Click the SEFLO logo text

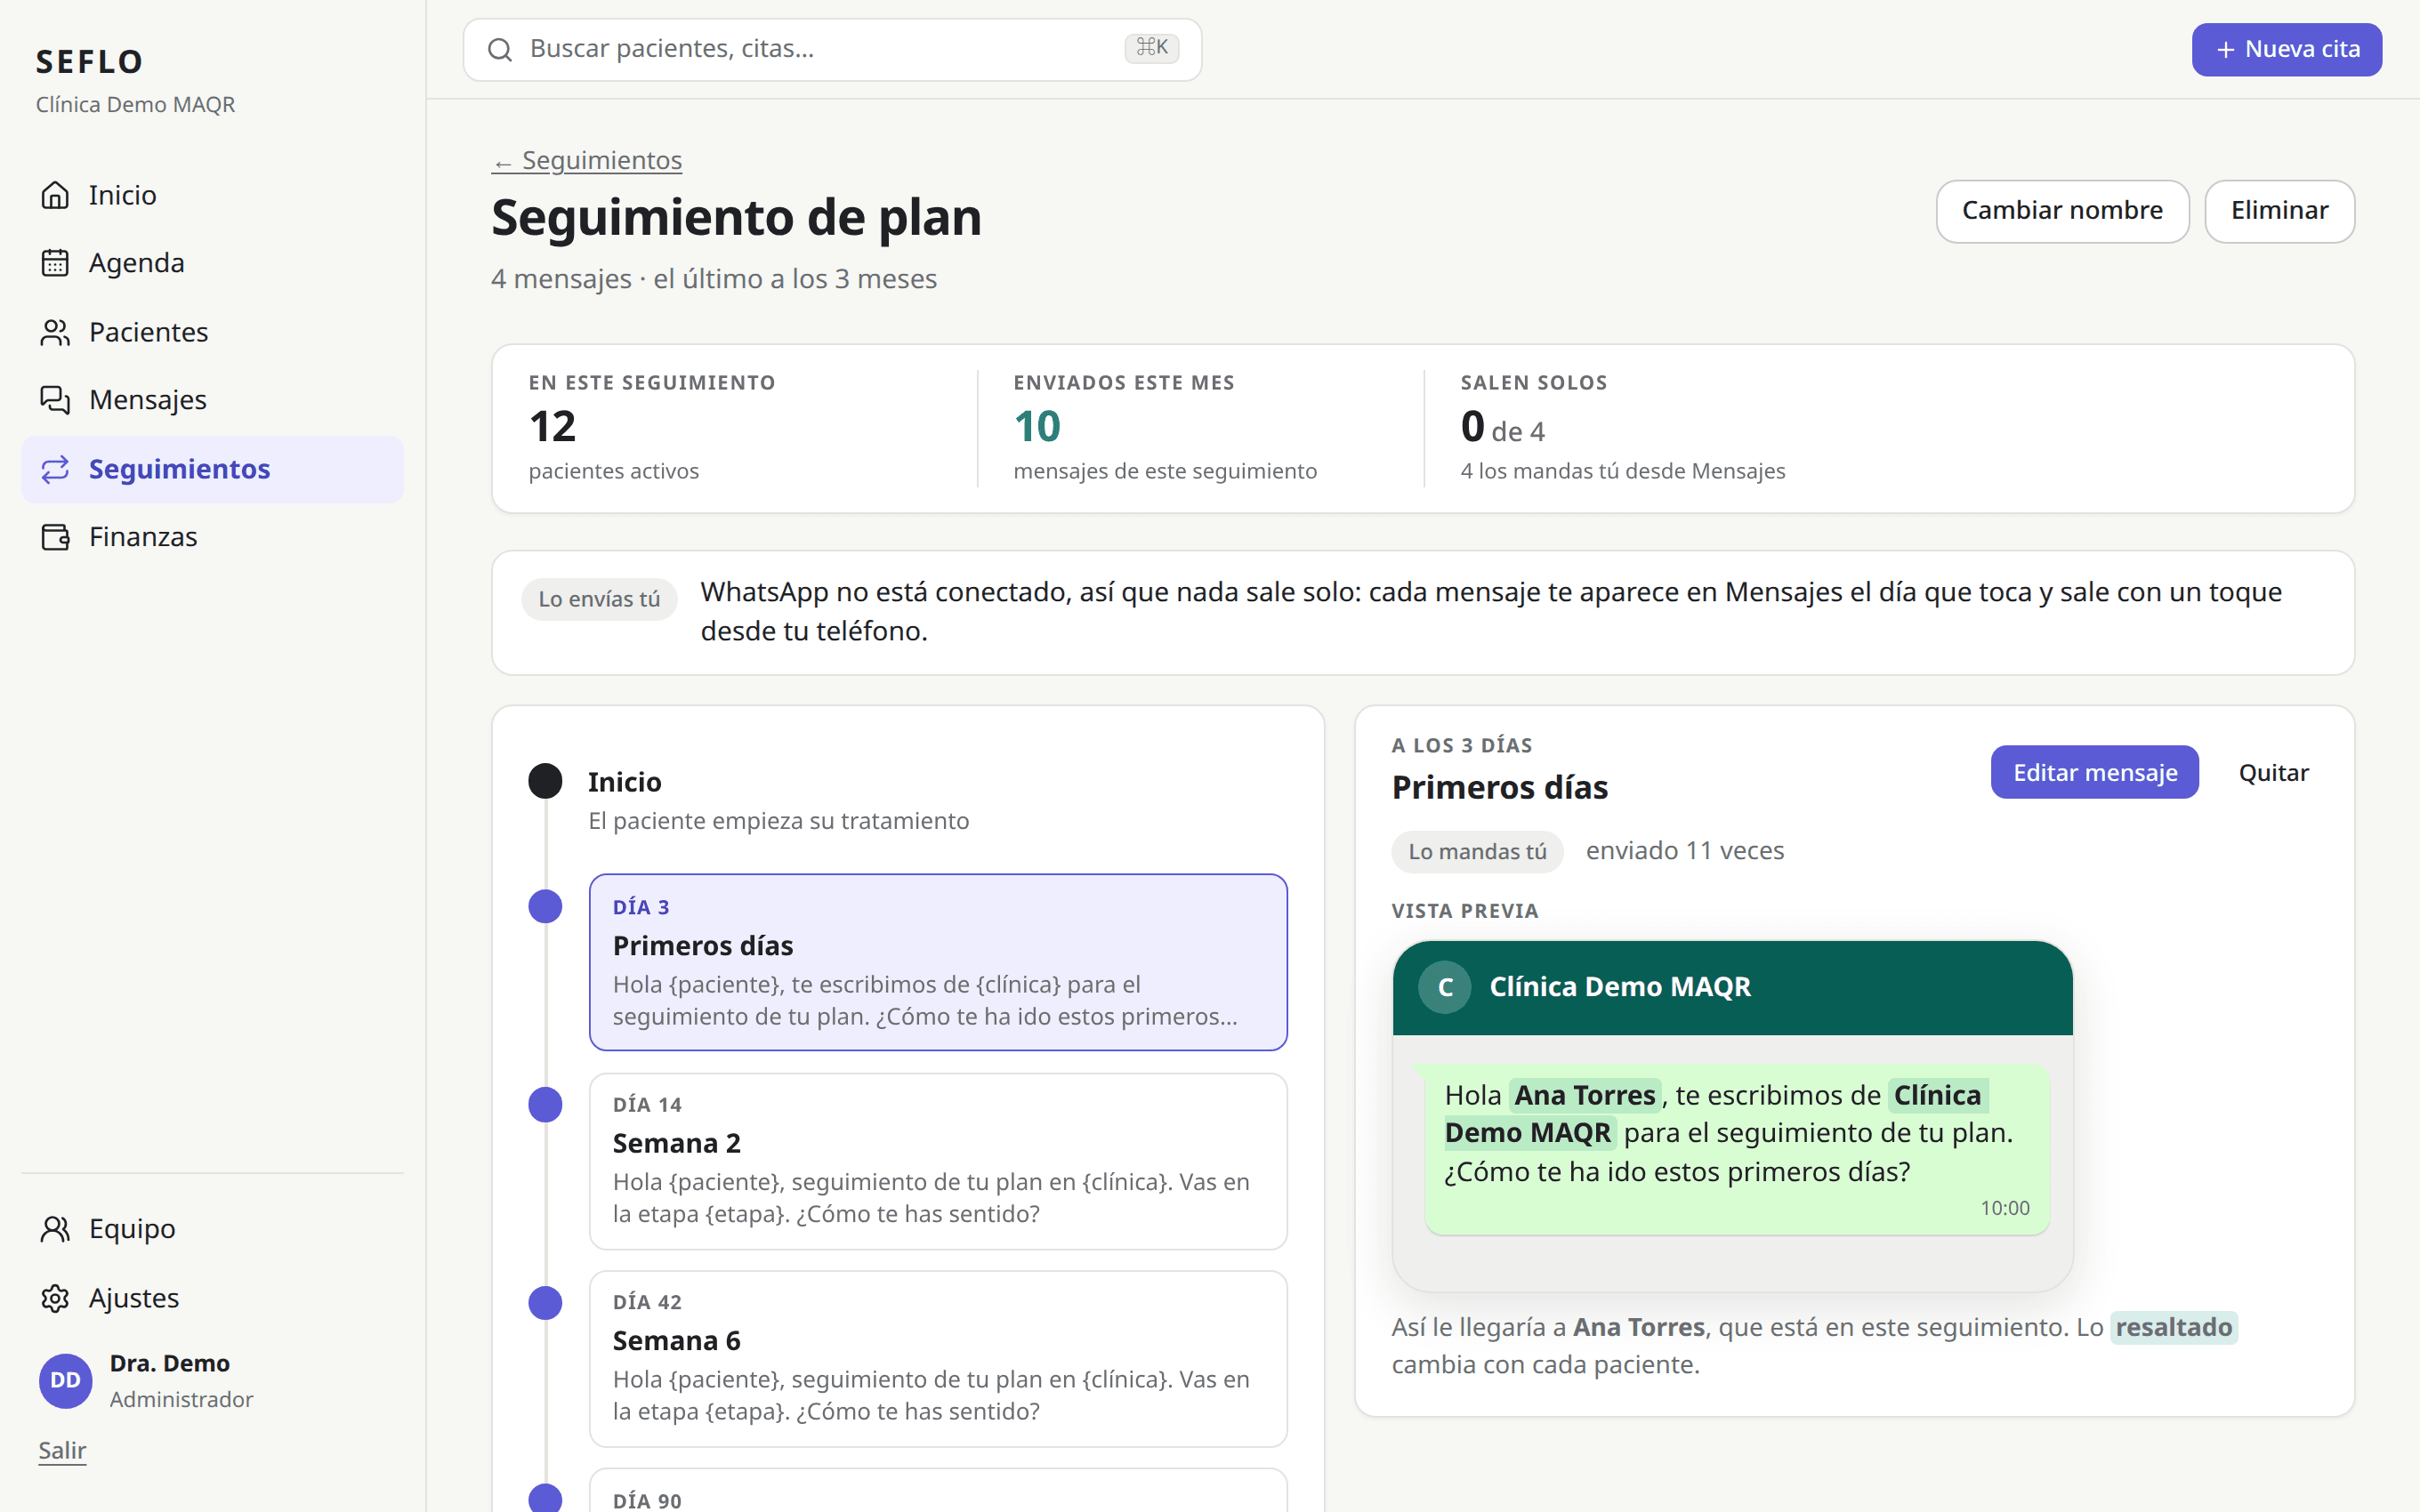click(90, 62)
